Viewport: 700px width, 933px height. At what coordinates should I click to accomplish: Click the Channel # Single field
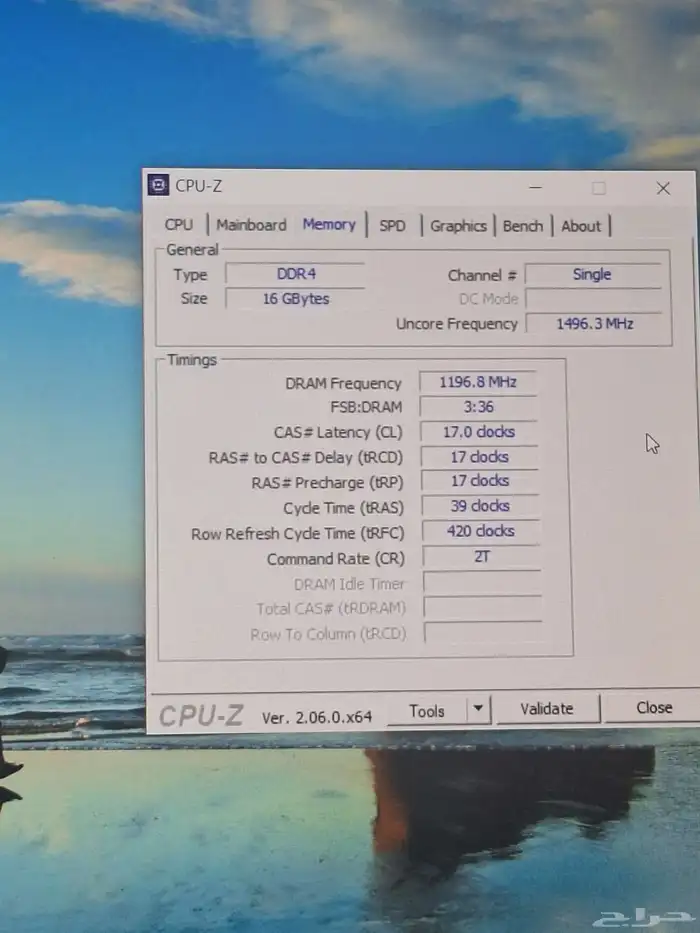592,274
